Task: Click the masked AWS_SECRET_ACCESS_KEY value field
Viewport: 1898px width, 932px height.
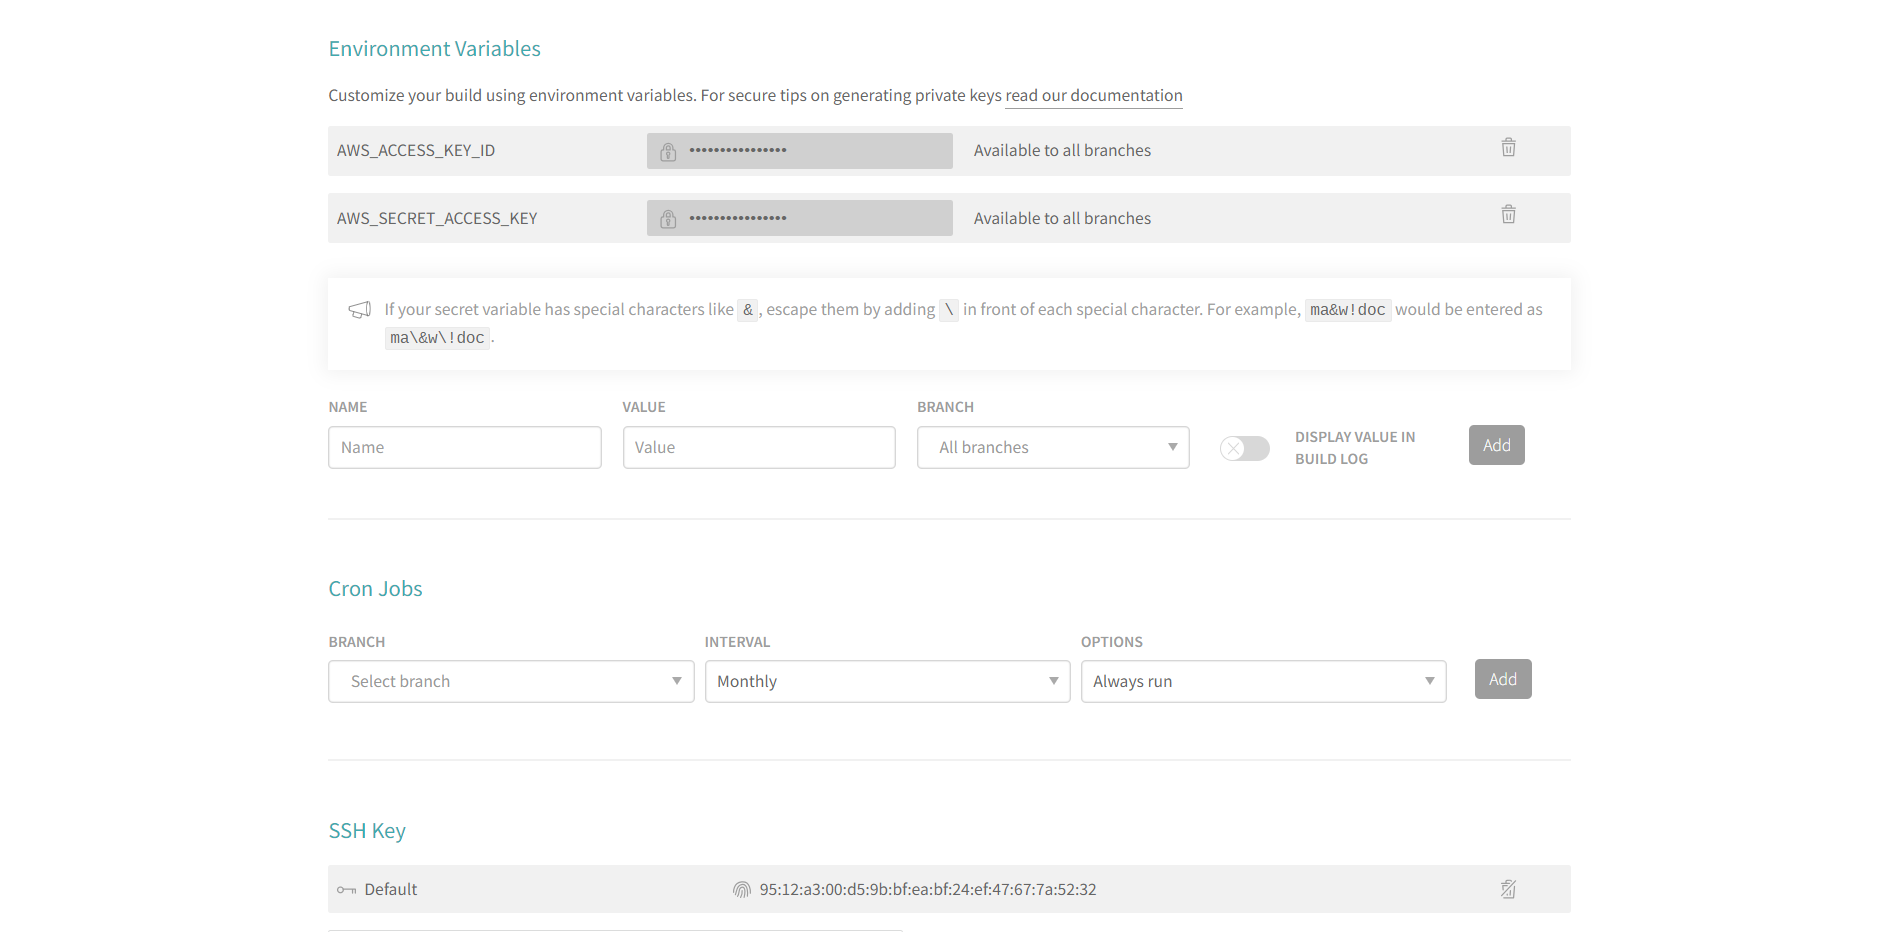Action: coord(799,218)
